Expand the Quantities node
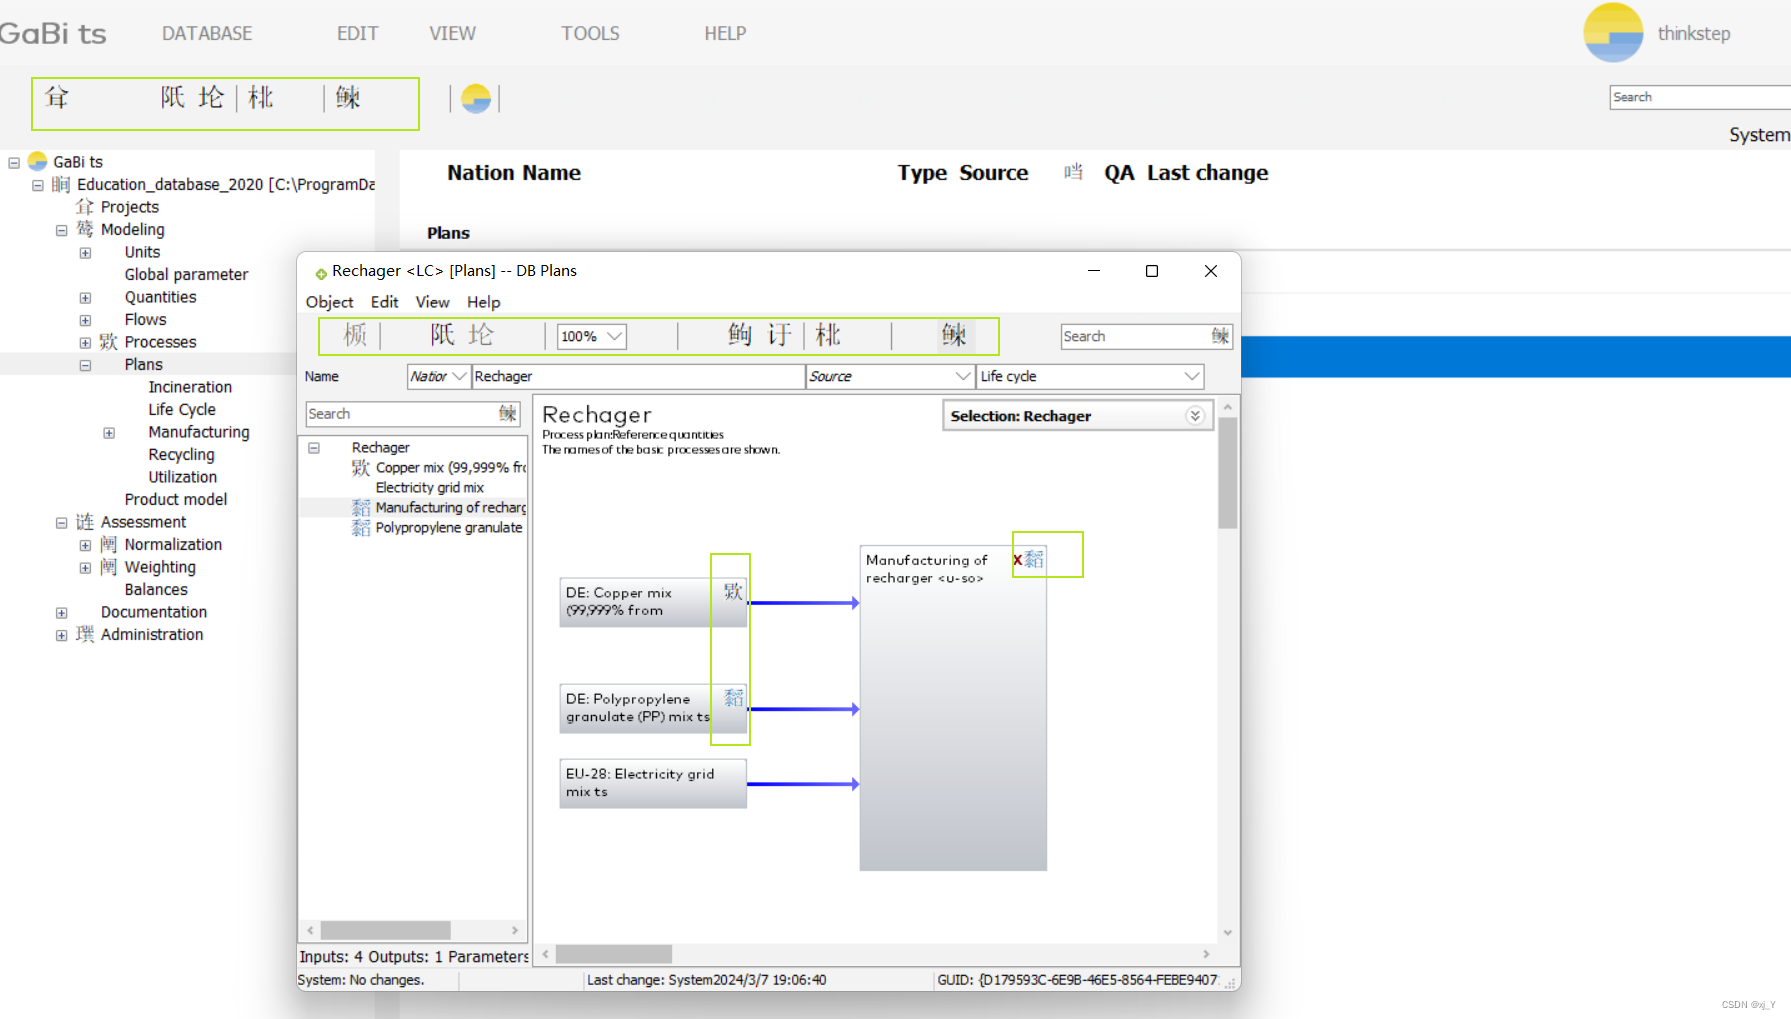The height and width of the screenshot is (1019, 1791). (85, 298)
